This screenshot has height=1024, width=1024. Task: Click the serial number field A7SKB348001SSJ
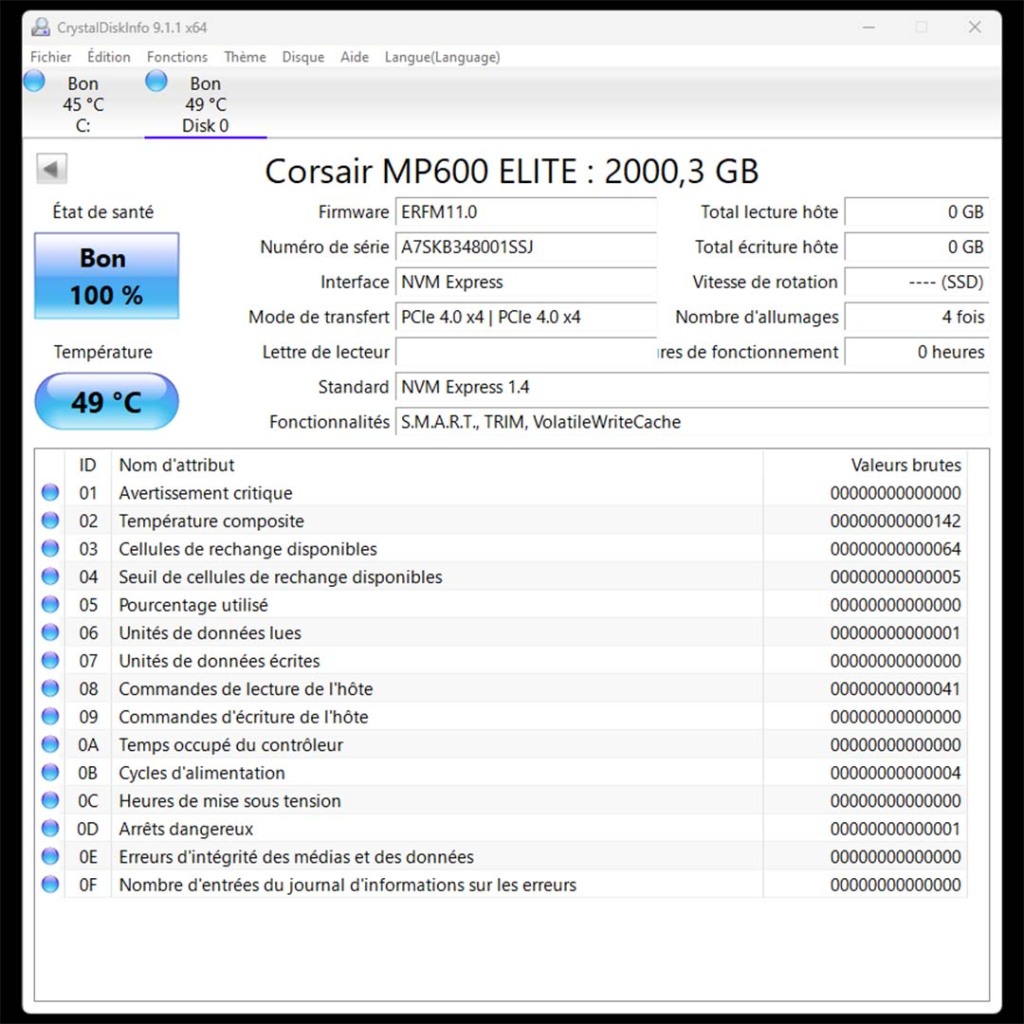(x=526, y=247)
